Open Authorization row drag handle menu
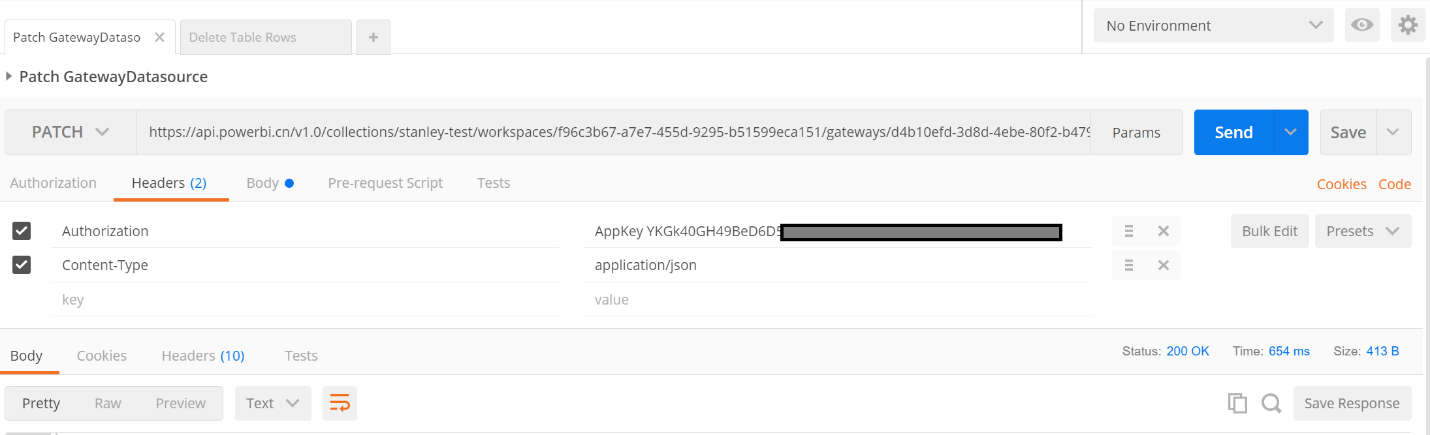 click(x=1129, y=231)
